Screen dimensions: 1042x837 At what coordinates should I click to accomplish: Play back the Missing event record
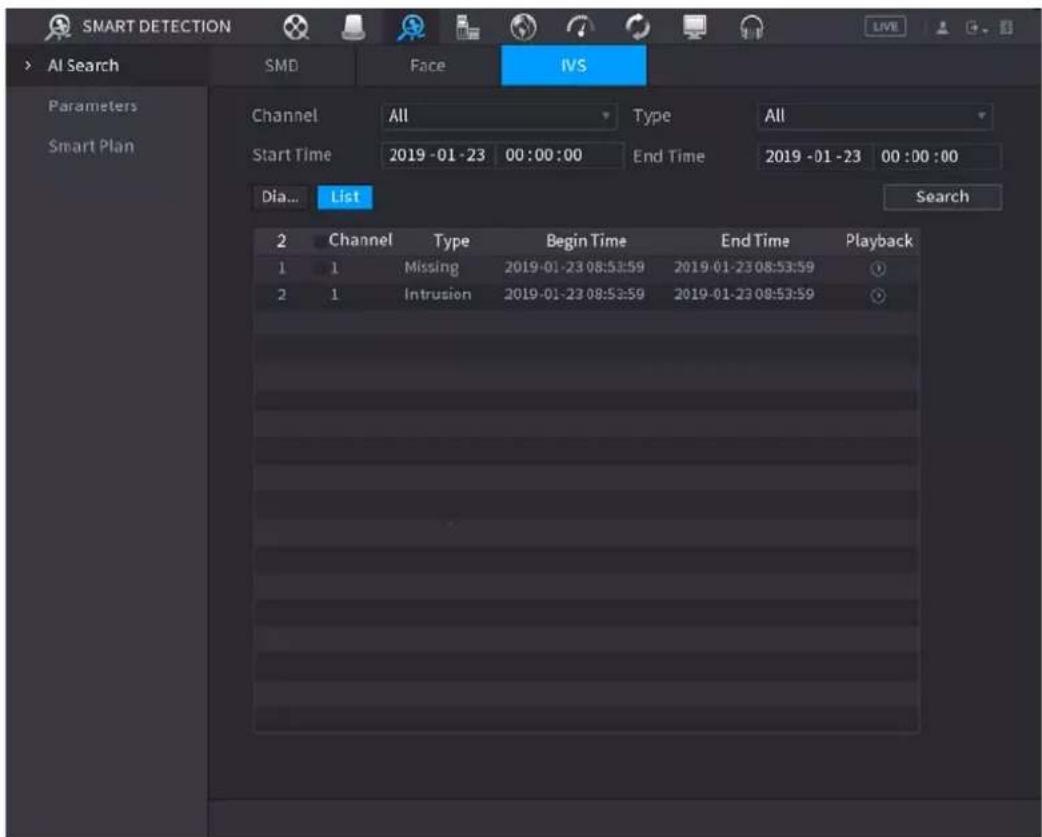coord(878,268)
